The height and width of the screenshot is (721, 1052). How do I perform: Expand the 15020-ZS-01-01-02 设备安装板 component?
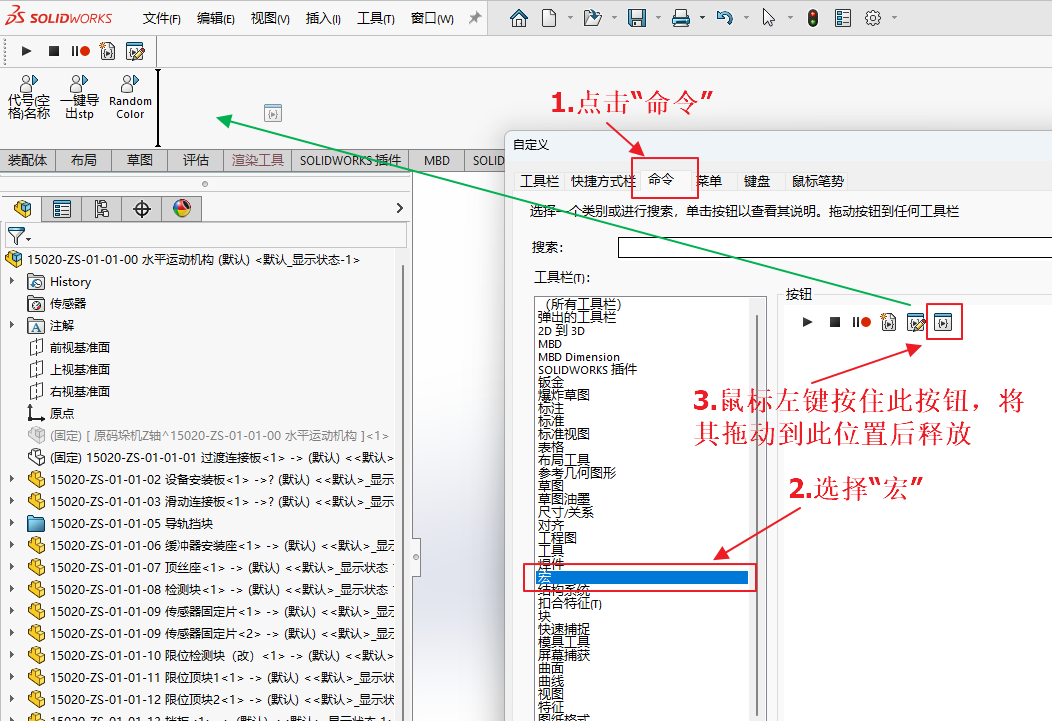12,479
